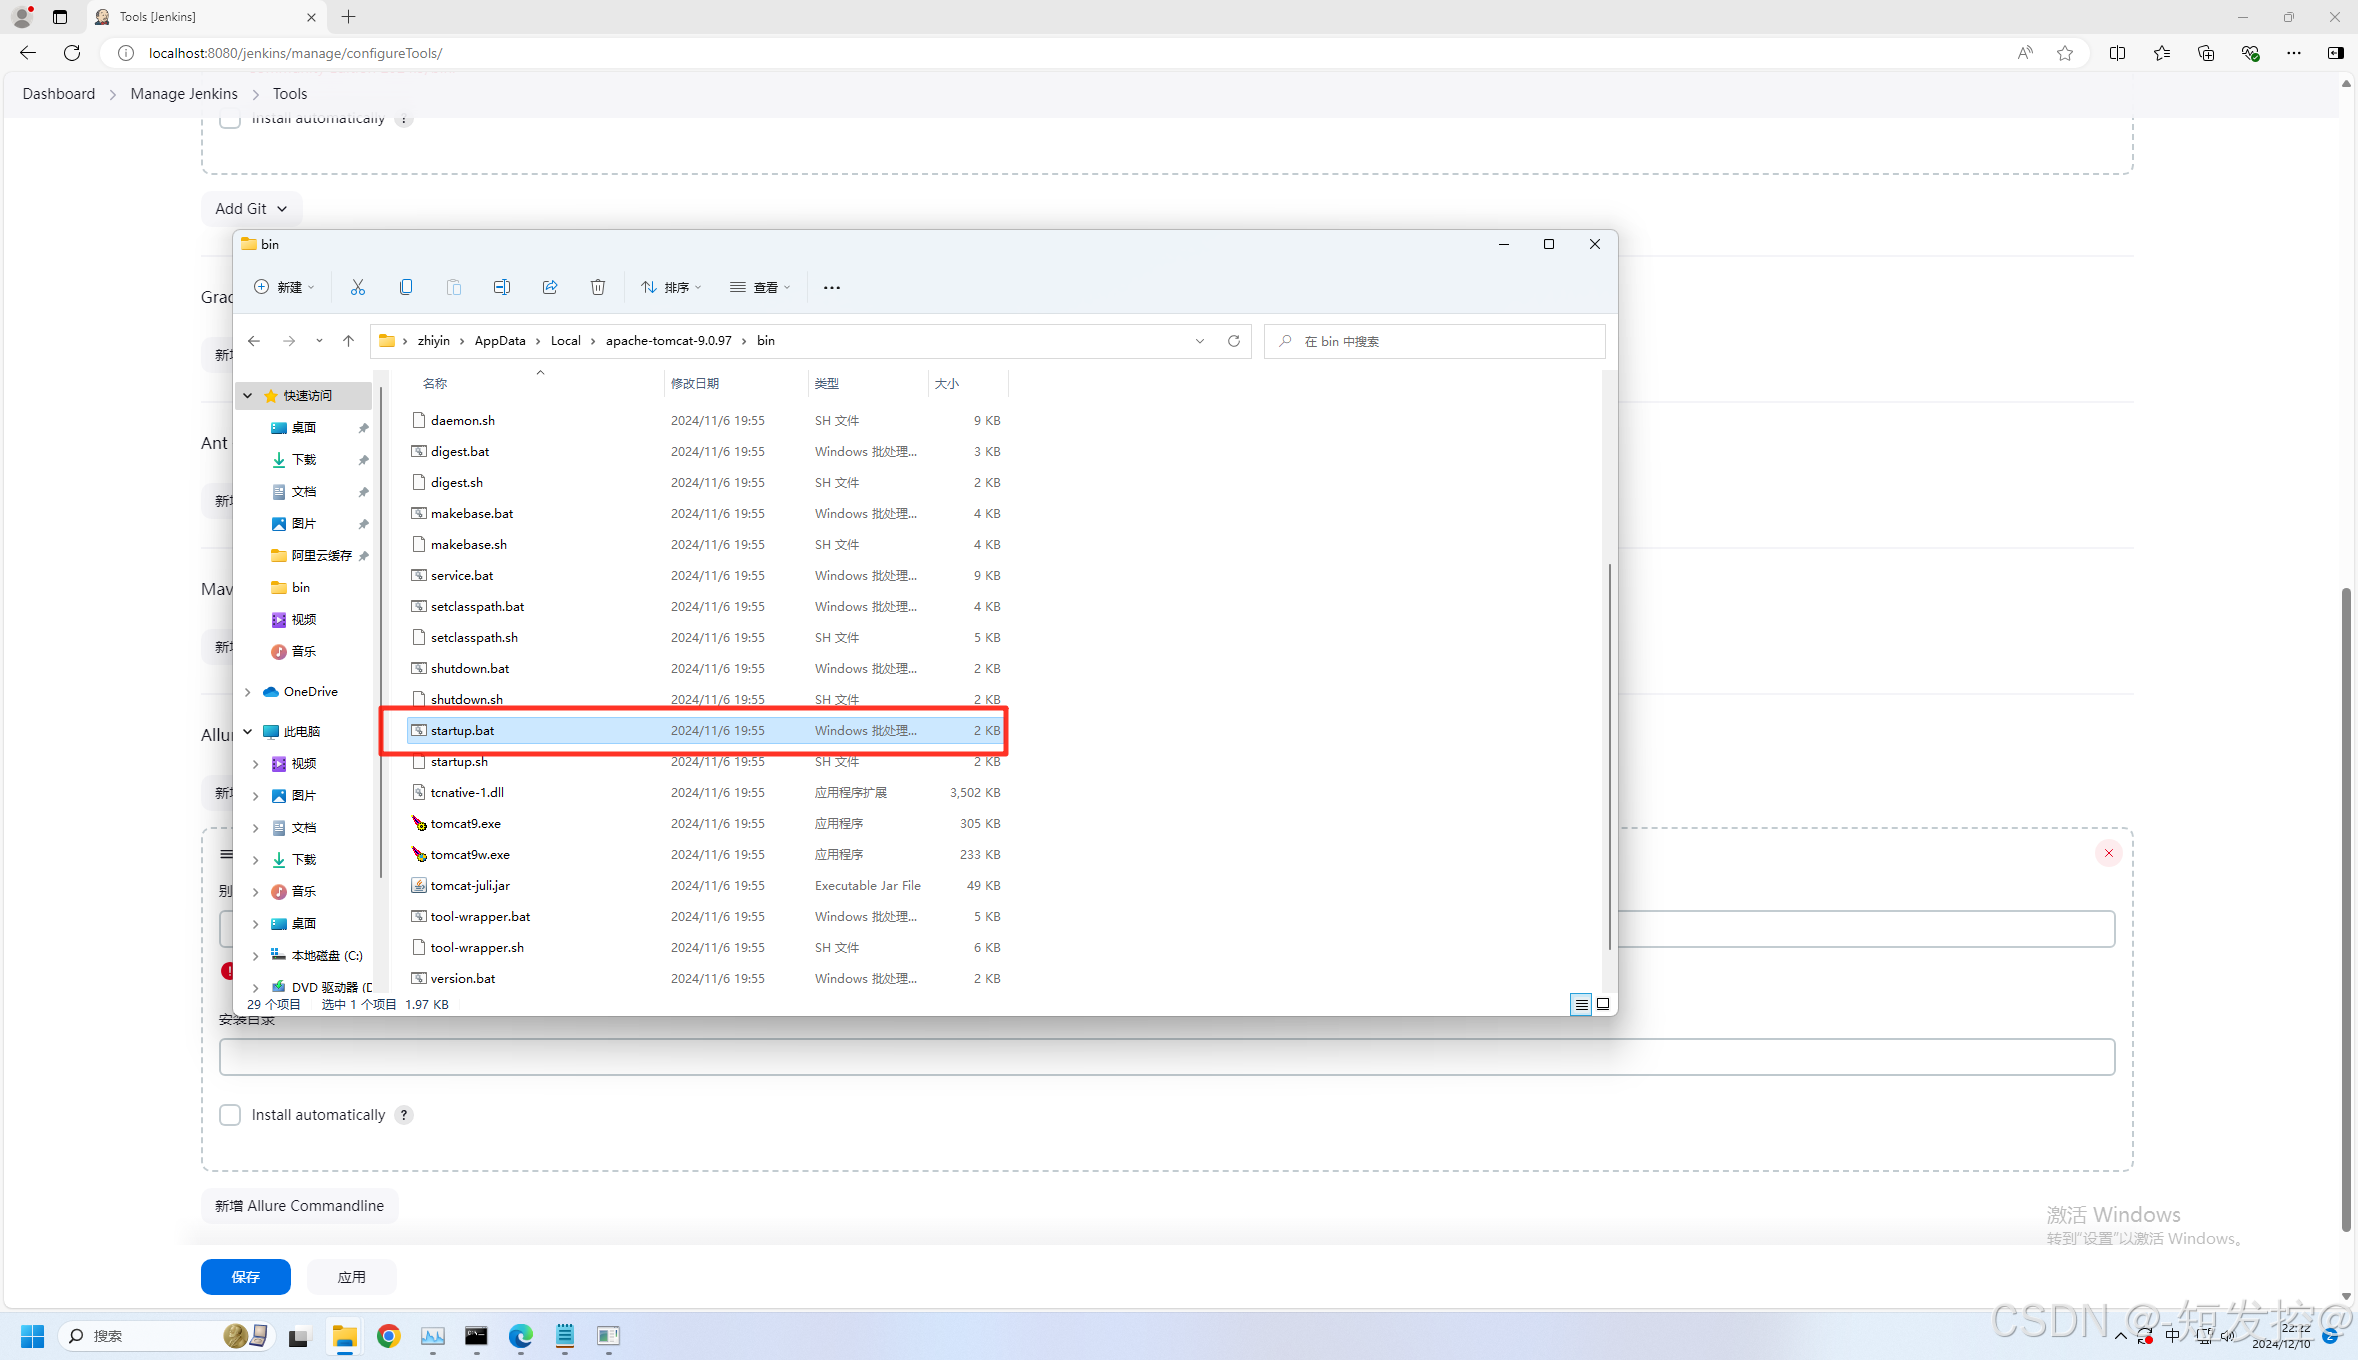Open the see-more options ellipsis icon
This screenshot has width=2358, height=1360.
[830, 287]
